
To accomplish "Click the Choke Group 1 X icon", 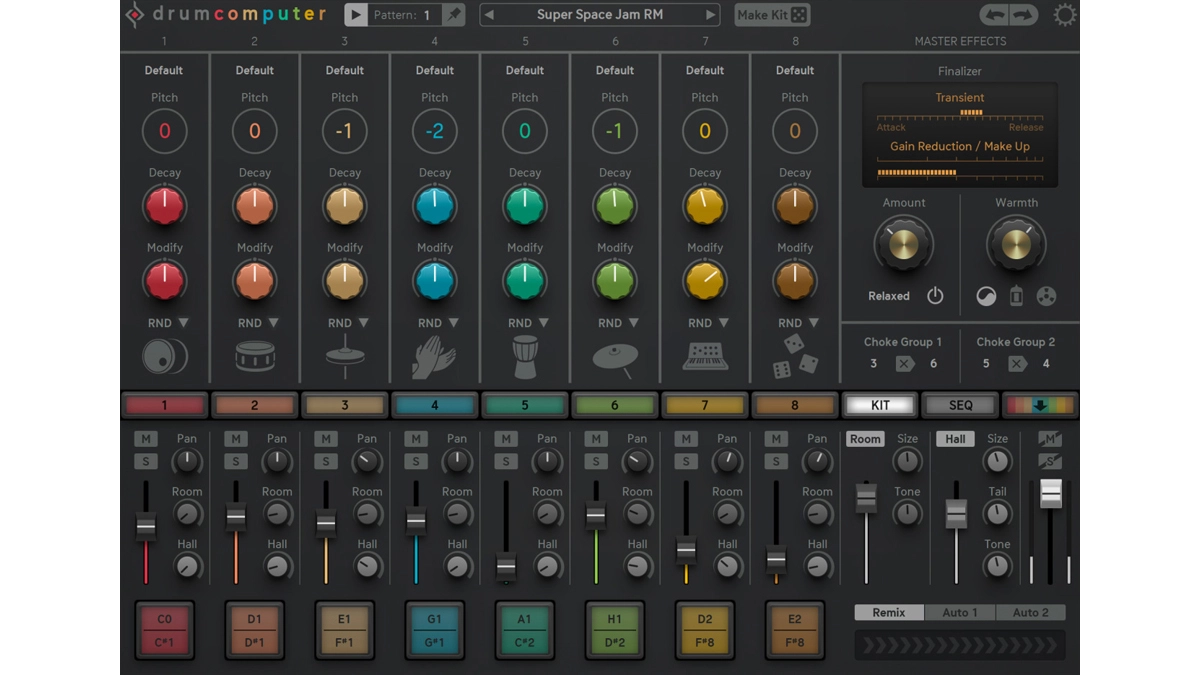I will (905, 364).
